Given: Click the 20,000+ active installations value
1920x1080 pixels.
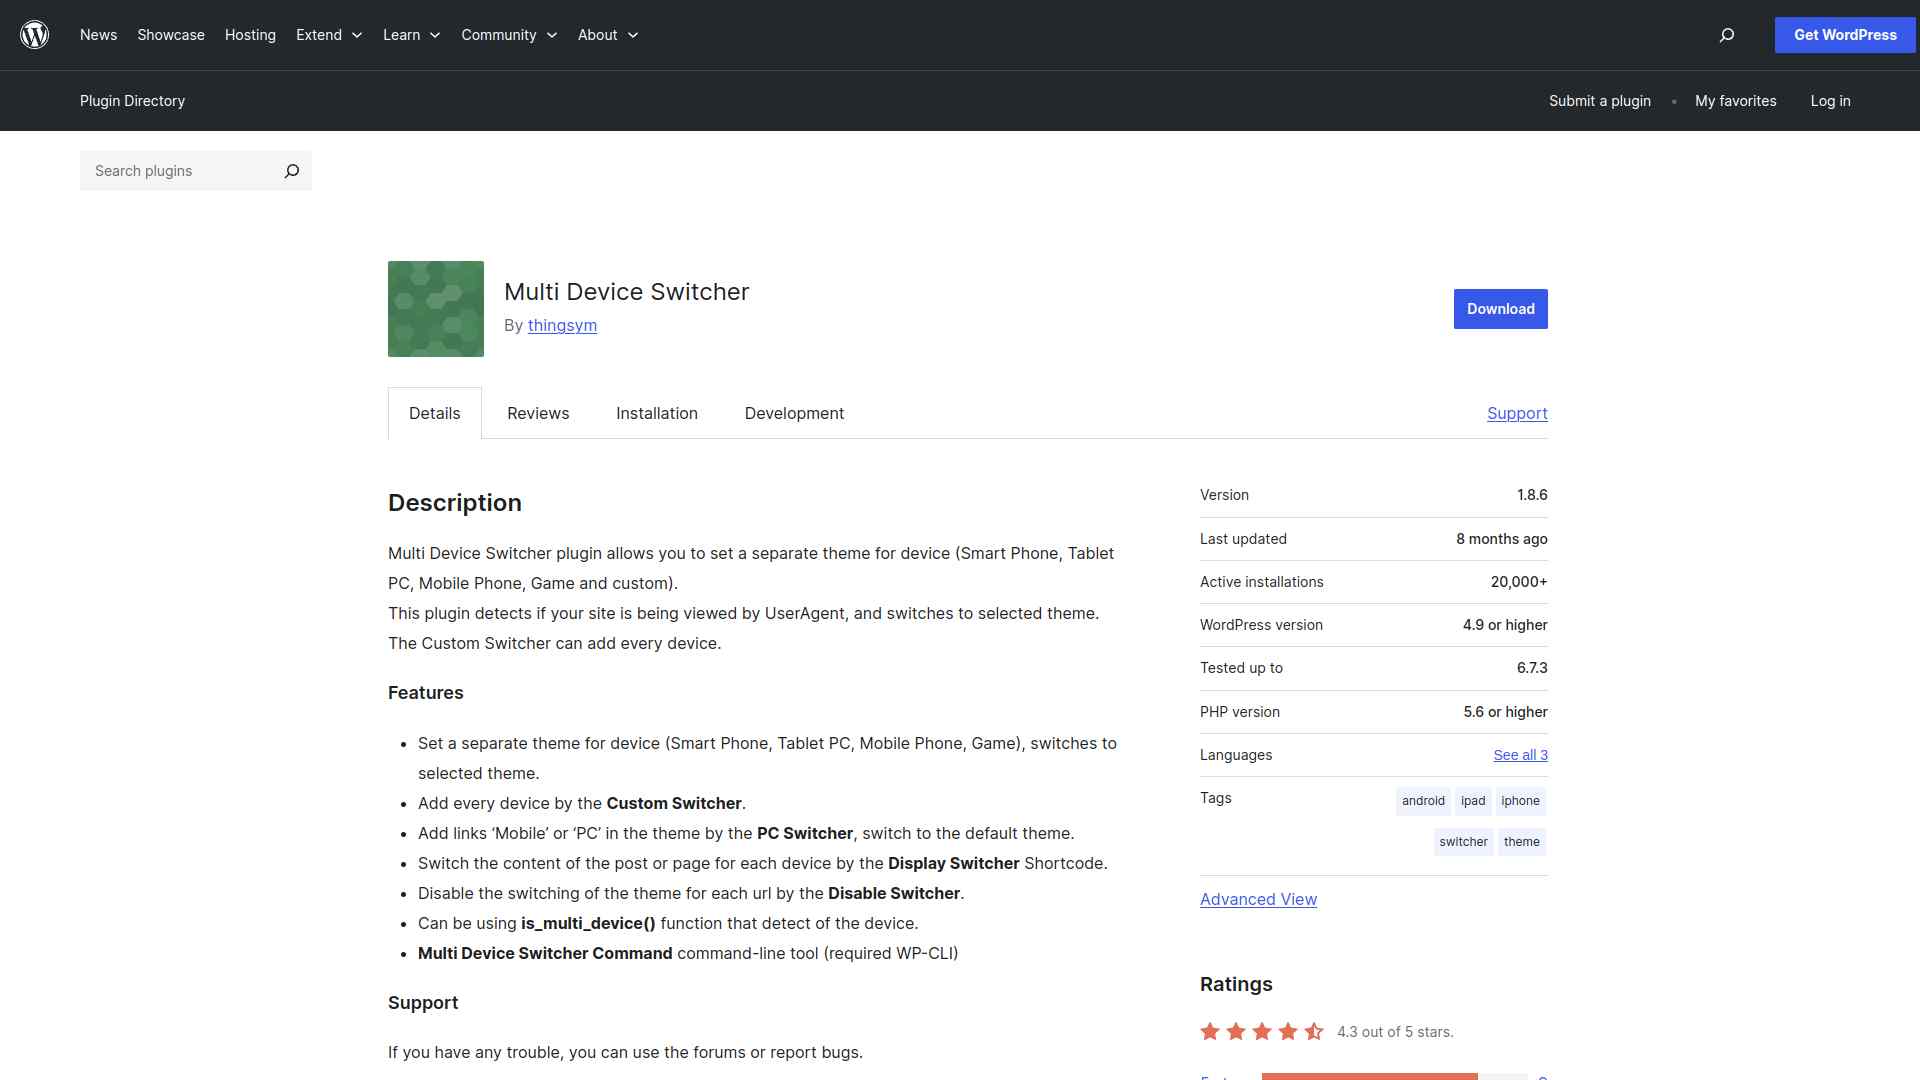Looking at the screenshot, I should (1519, 582).
